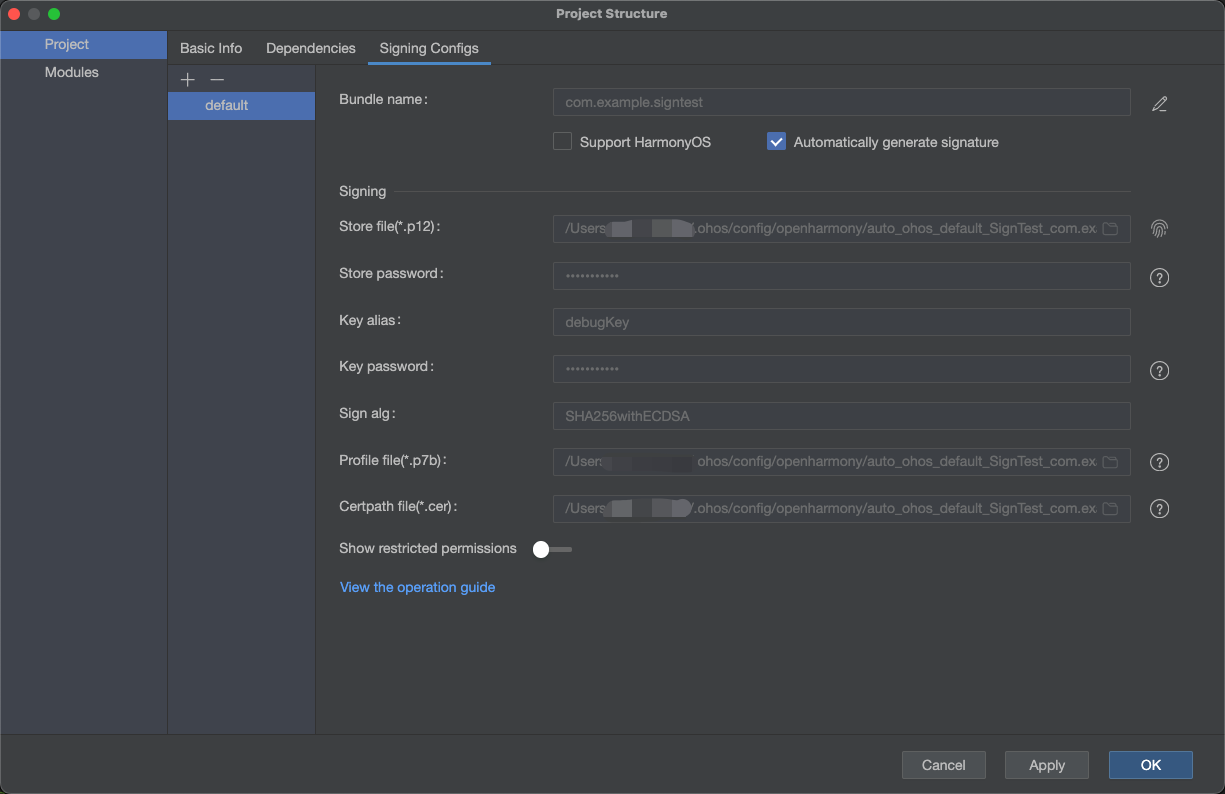Click the green zoom window button

[54, 14]
